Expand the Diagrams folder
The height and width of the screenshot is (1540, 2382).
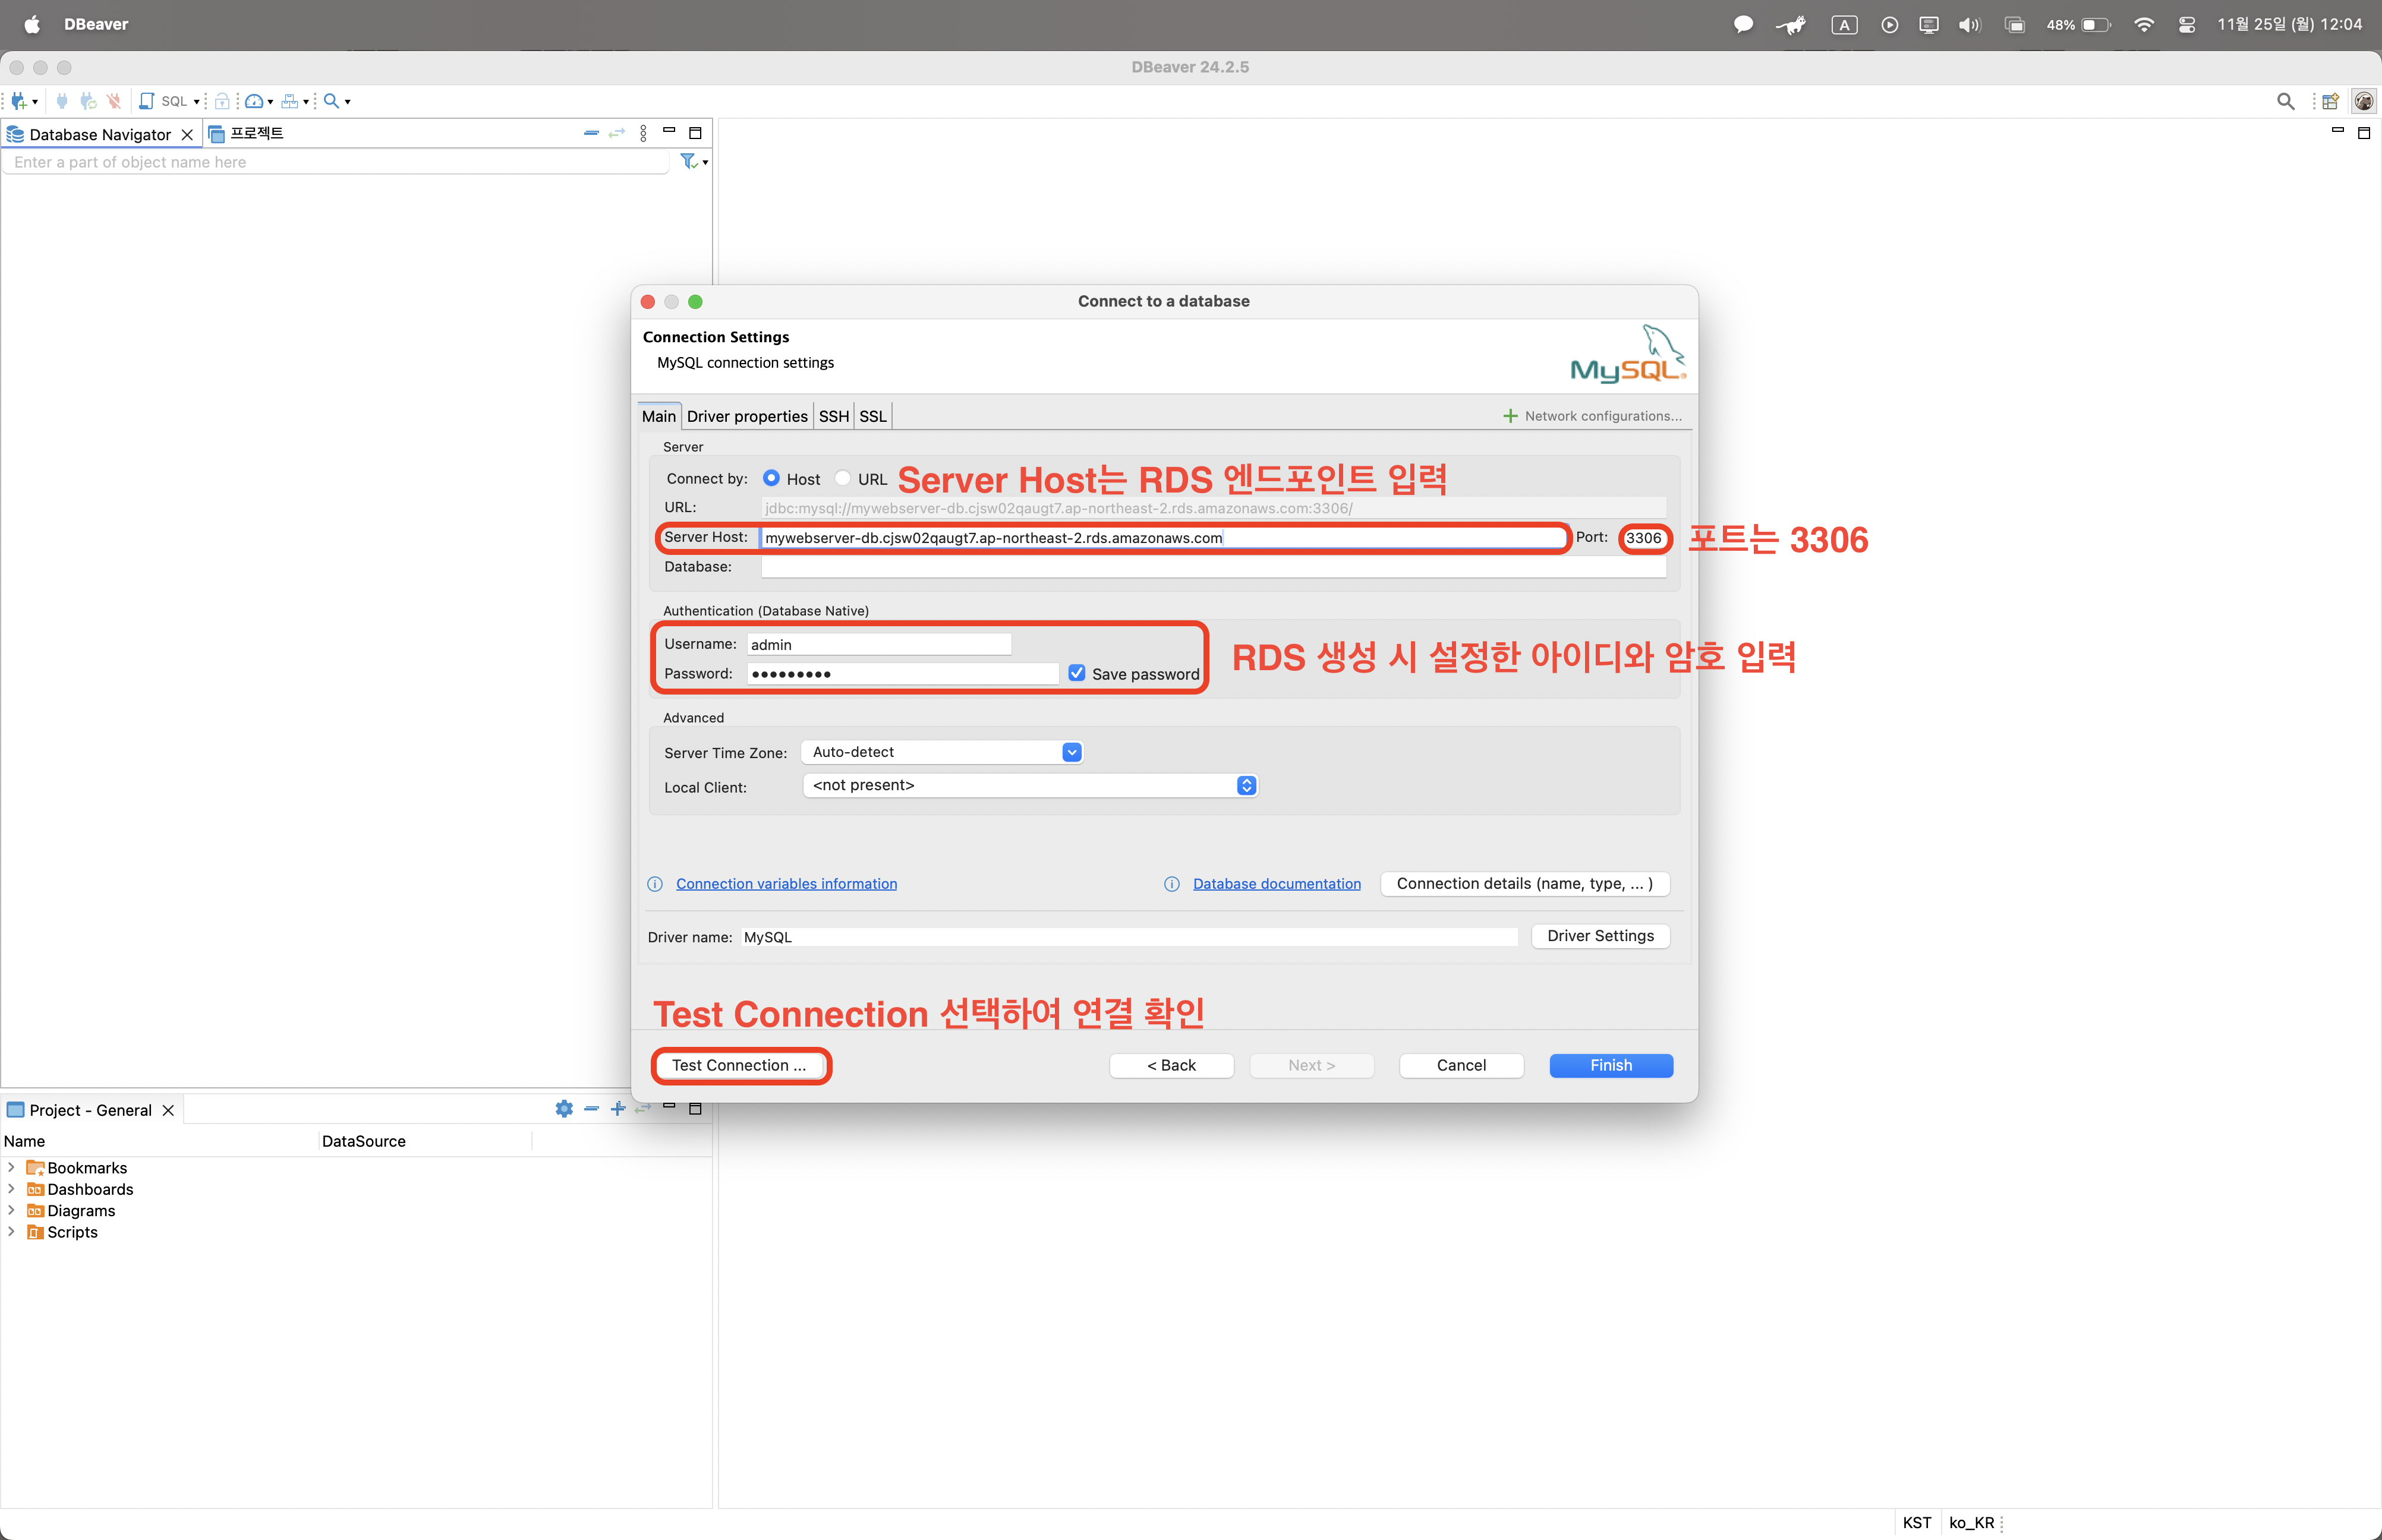[11, 1210]
